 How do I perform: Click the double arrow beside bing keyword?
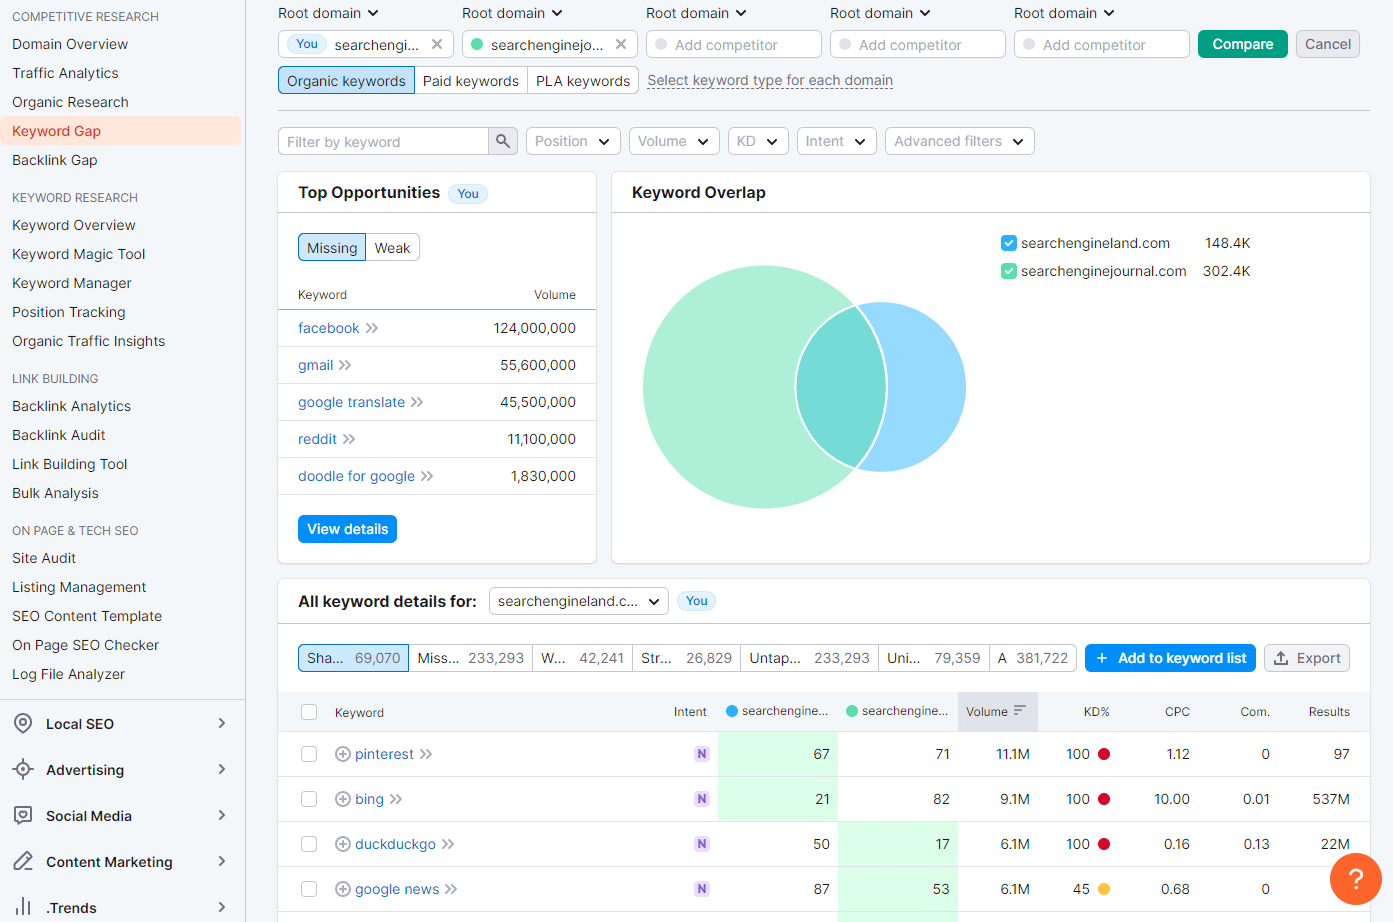click(x=396, y=799)
